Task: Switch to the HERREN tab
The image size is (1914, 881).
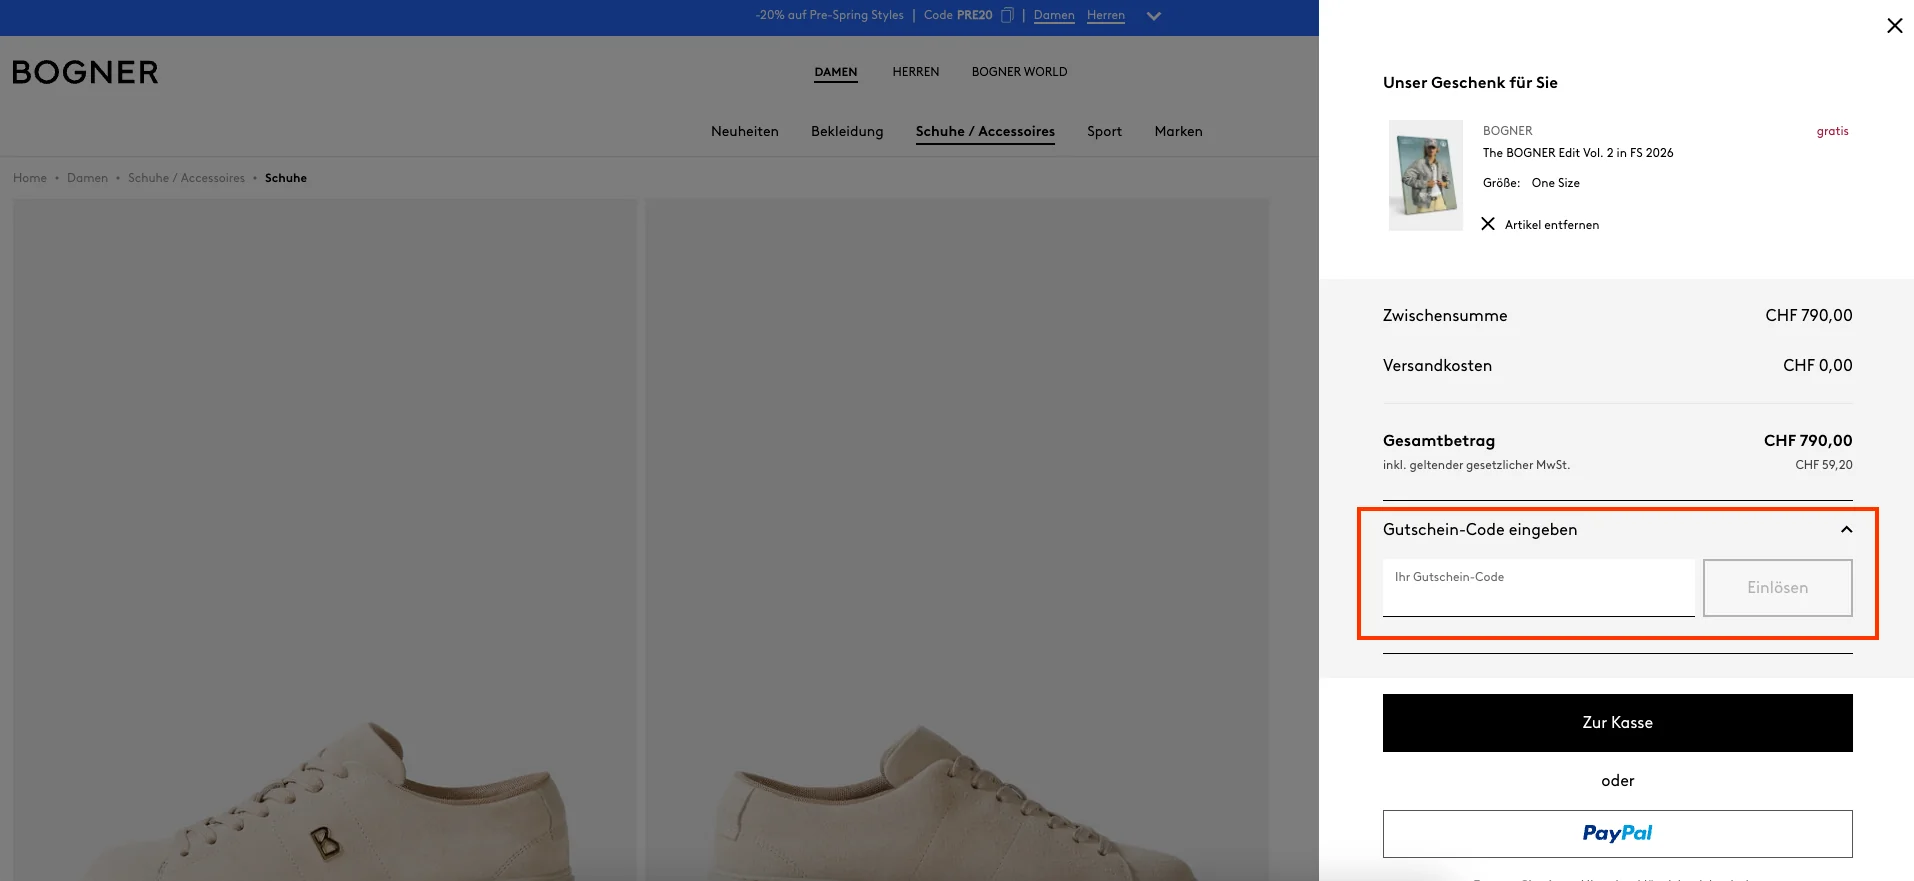Action: coord(915,72)
